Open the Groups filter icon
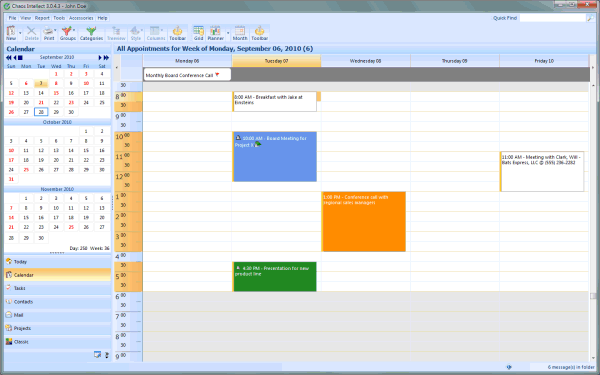The image size is (600, 375). pos(67,33)
